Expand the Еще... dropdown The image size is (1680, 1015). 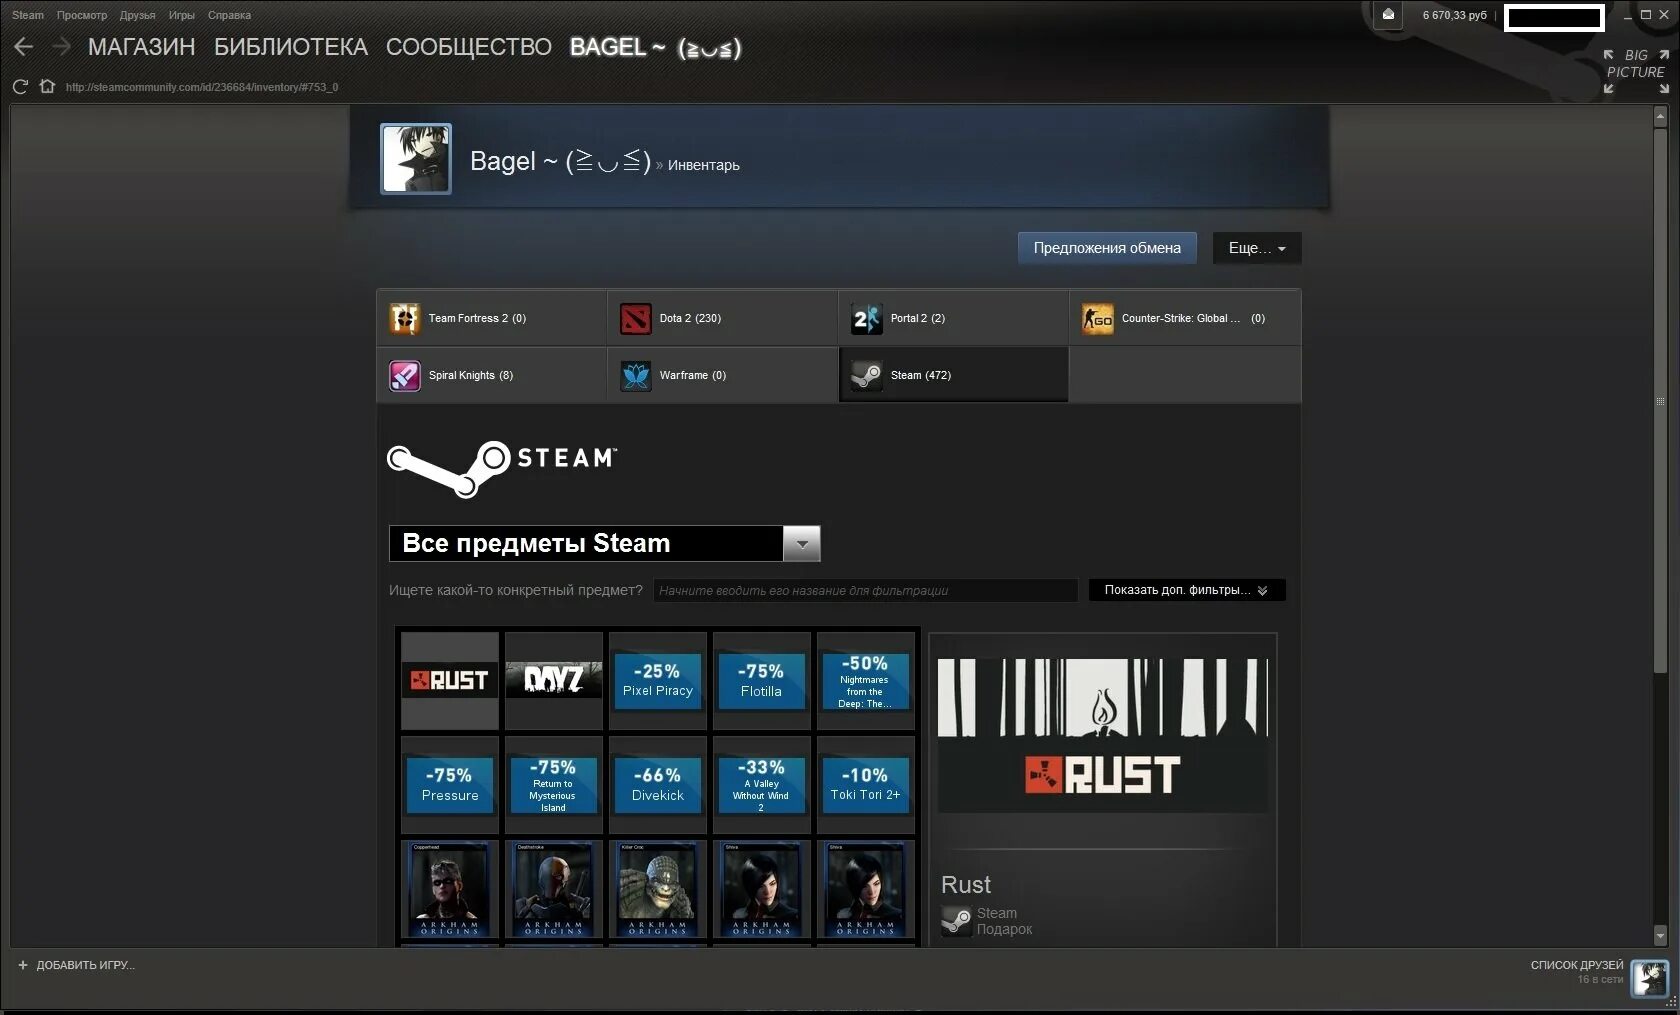click(1257, 248)
